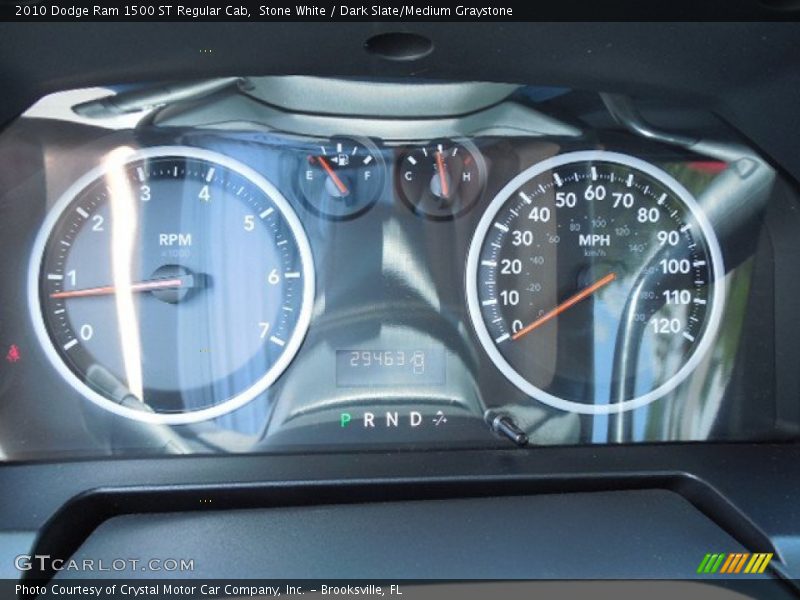800x600 pixels.
Task: Click the '2010 Dodge Ram 1500 ST Regular Cab' caption
Action: pos(132,11)
